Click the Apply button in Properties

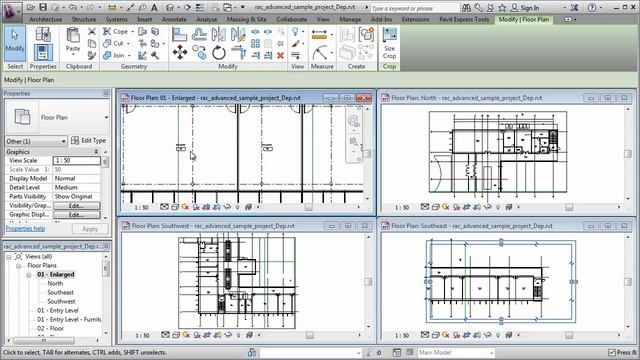[x=90, y=229]
